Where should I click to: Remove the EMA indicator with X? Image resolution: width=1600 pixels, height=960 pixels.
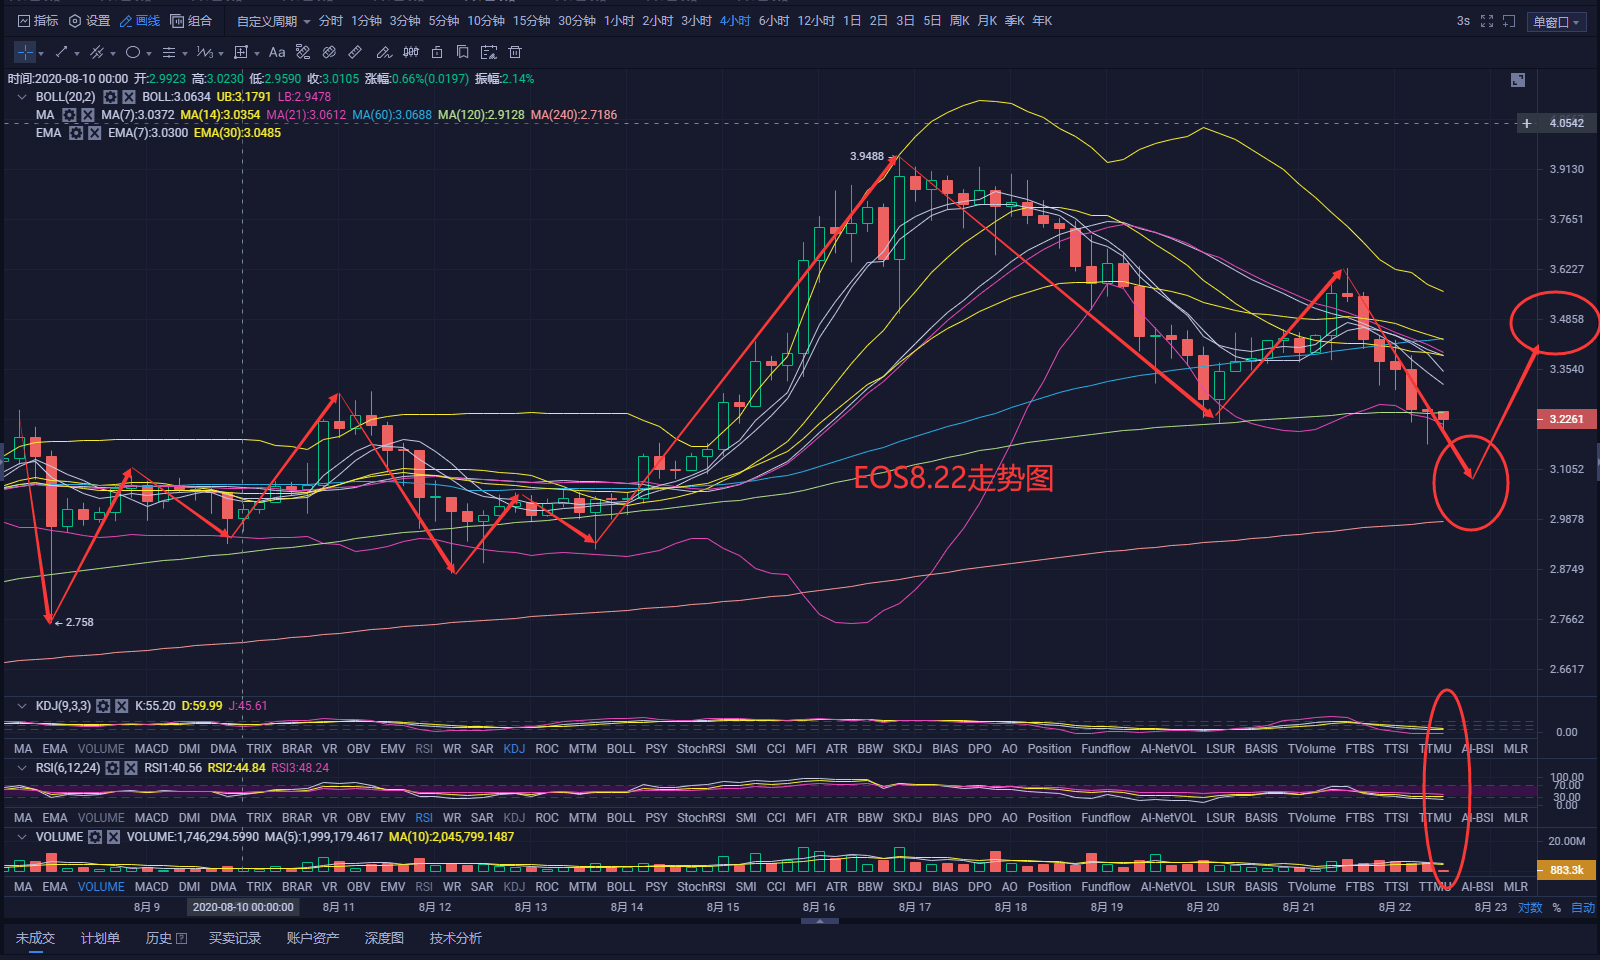pos(94,133)
